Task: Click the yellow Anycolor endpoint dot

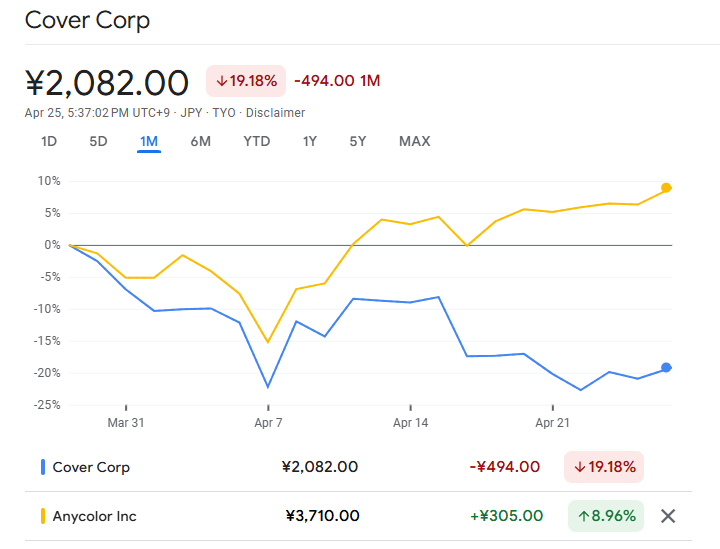Action: point(666,188)
